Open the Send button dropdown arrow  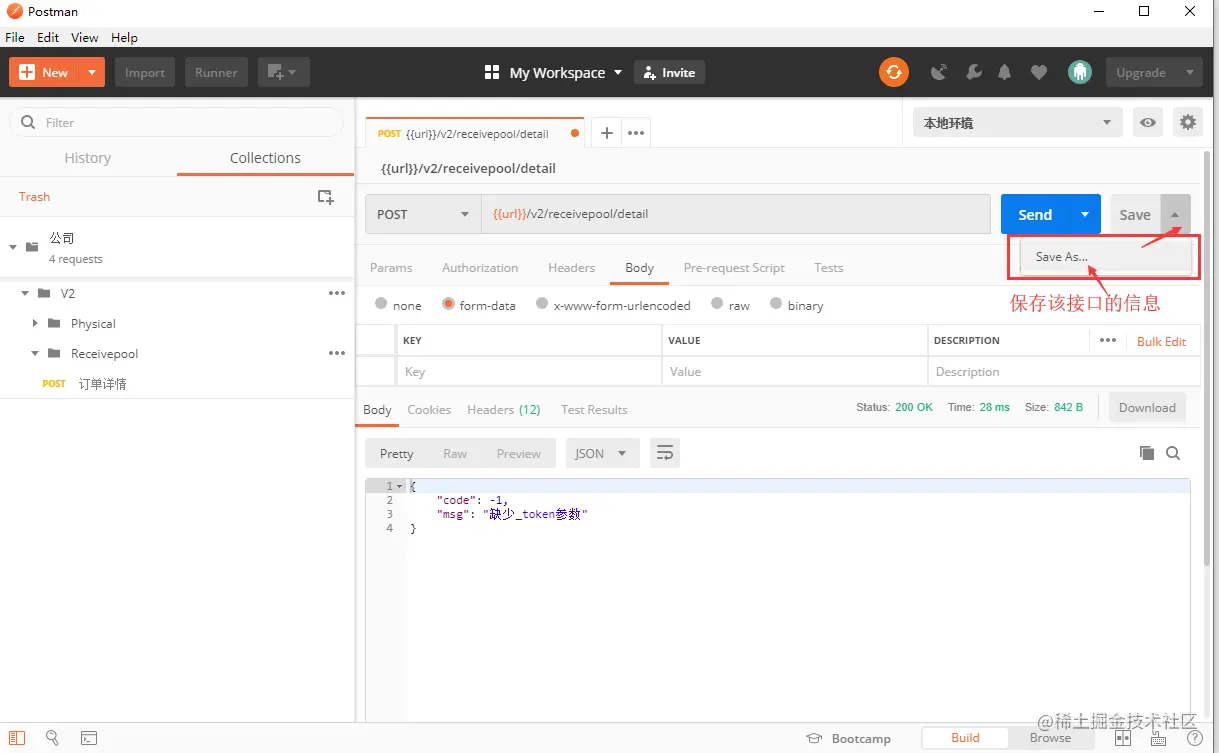coord(1085,214)
